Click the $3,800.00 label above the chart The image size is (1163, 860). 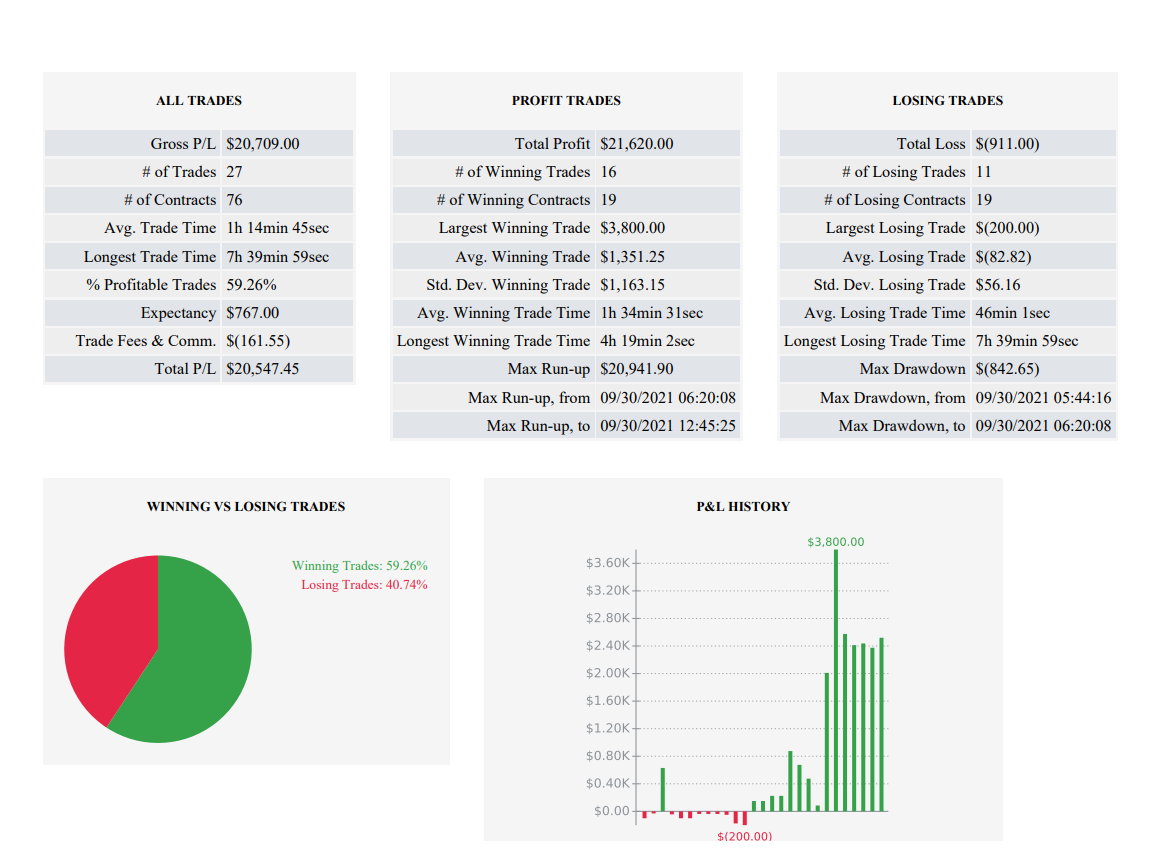(836, 542)
